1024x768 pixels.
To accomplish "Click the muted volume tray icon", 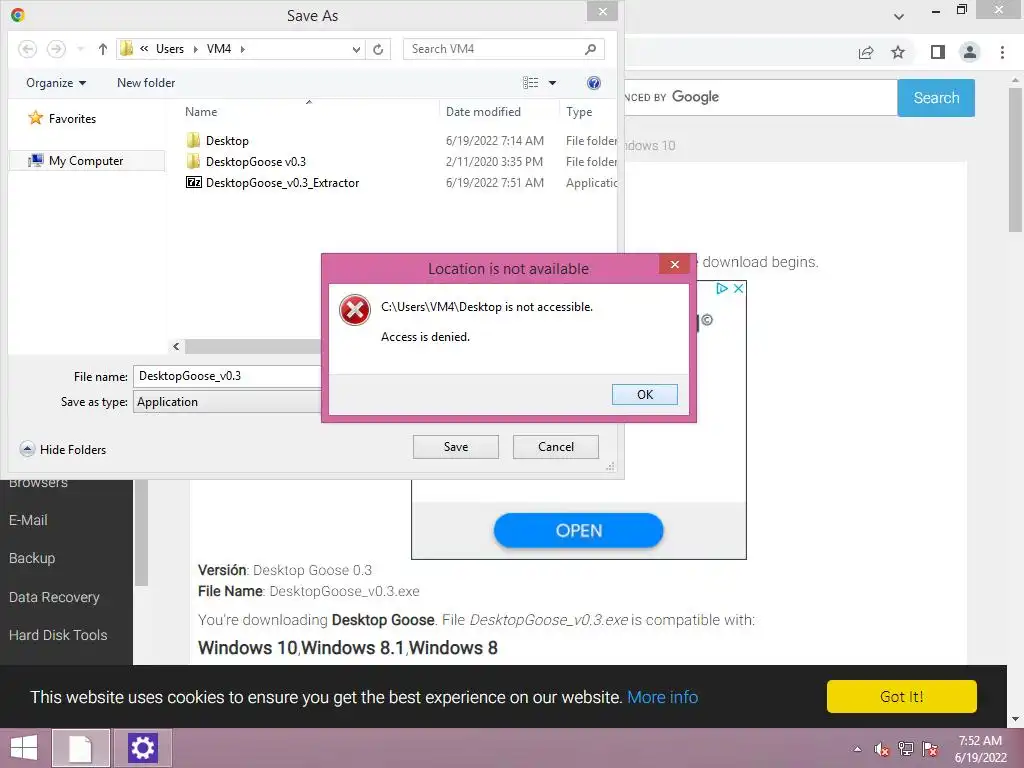I will coord(882,749).
